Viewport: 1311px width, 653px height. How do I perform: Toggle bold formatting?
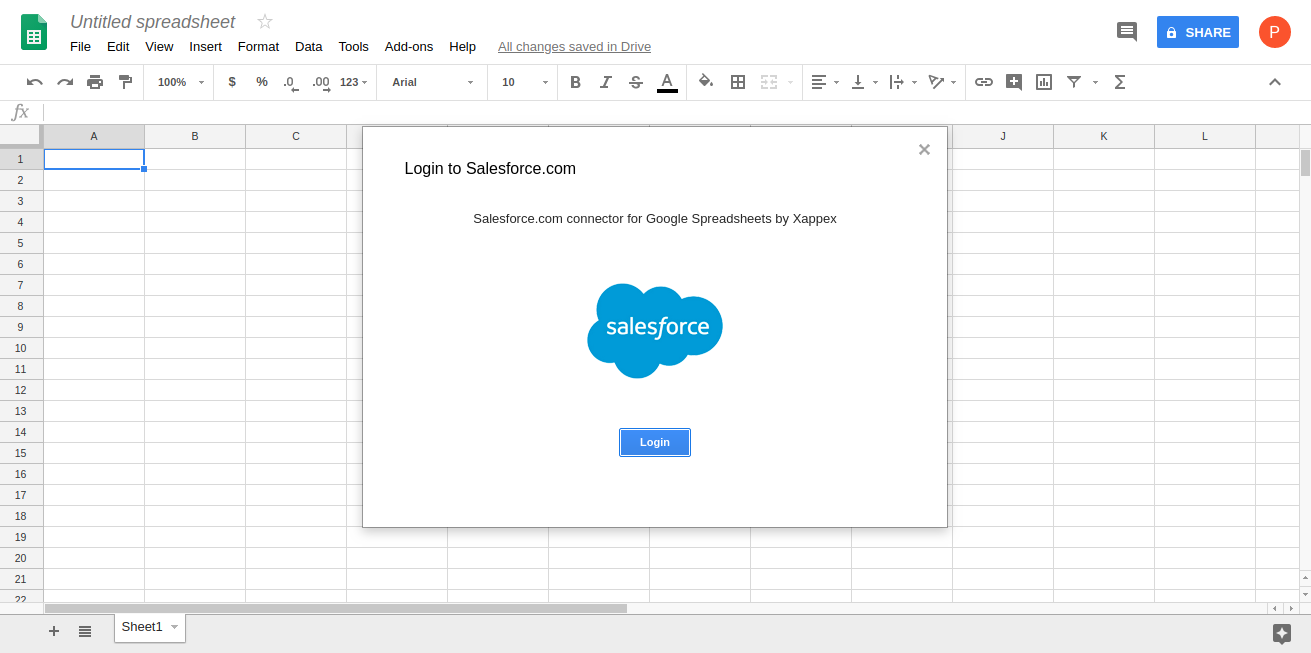coord(575,82)
